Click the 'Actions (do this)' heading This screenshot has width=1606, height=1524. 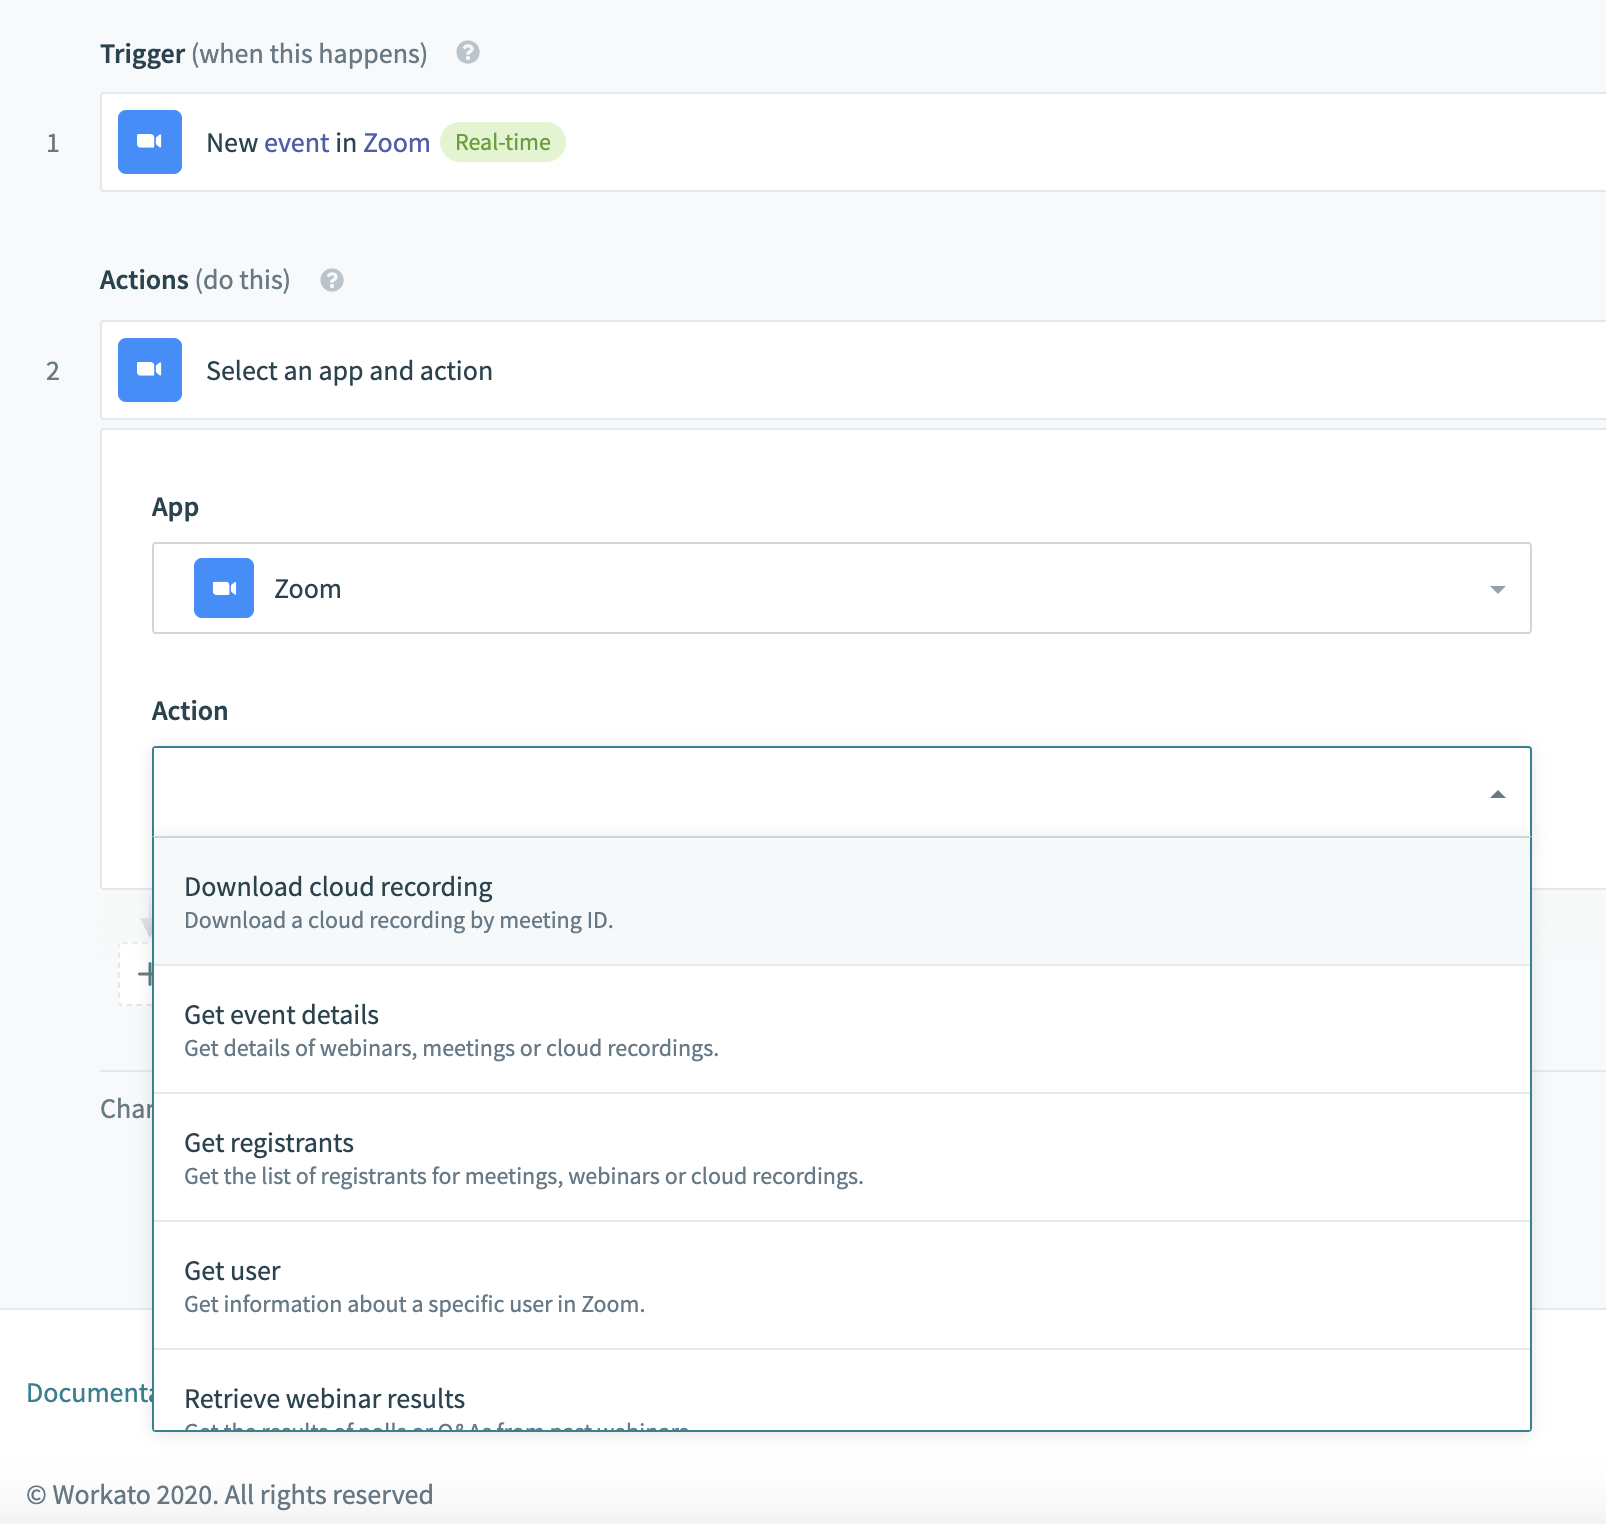pyautogui.click(x=195, y=280)
